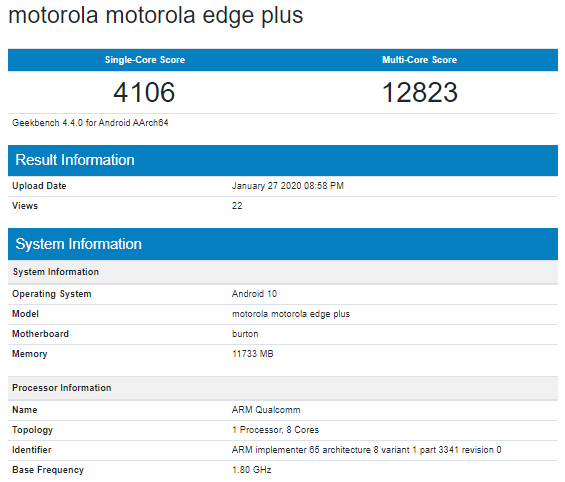
Task: Select the Multi-Core Score header
Action: click(x=419, y=60)
